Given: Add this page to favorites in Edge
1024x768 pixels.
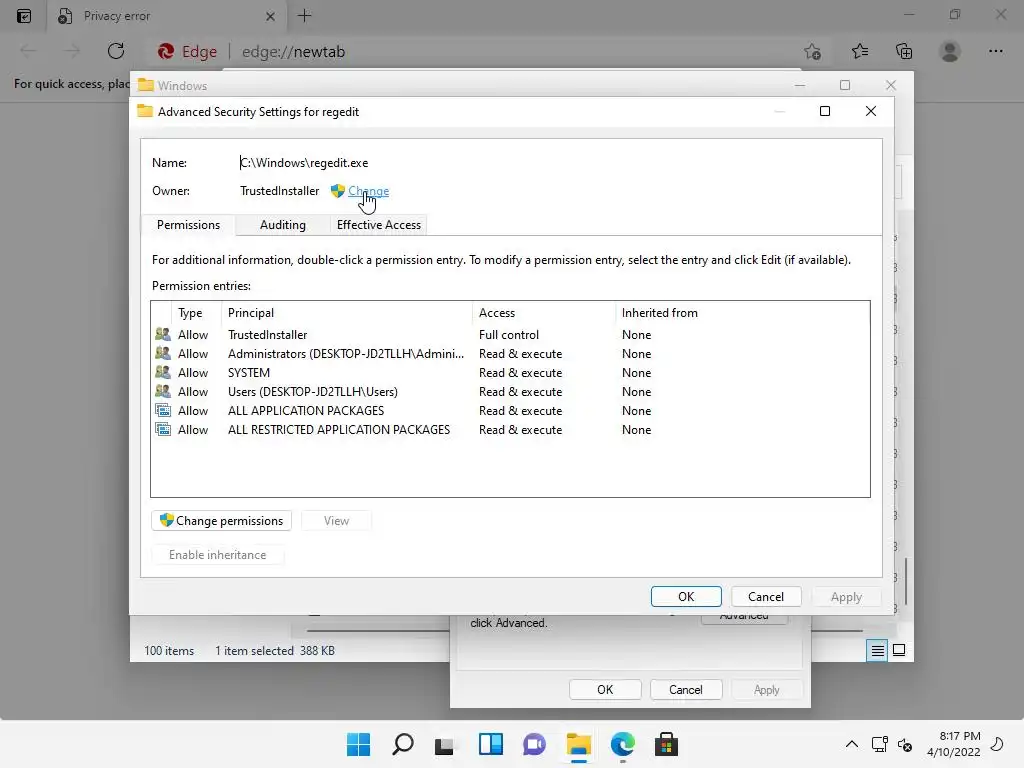Looking at the screenshot, I should pyautogui.click(x=812, y=51).
